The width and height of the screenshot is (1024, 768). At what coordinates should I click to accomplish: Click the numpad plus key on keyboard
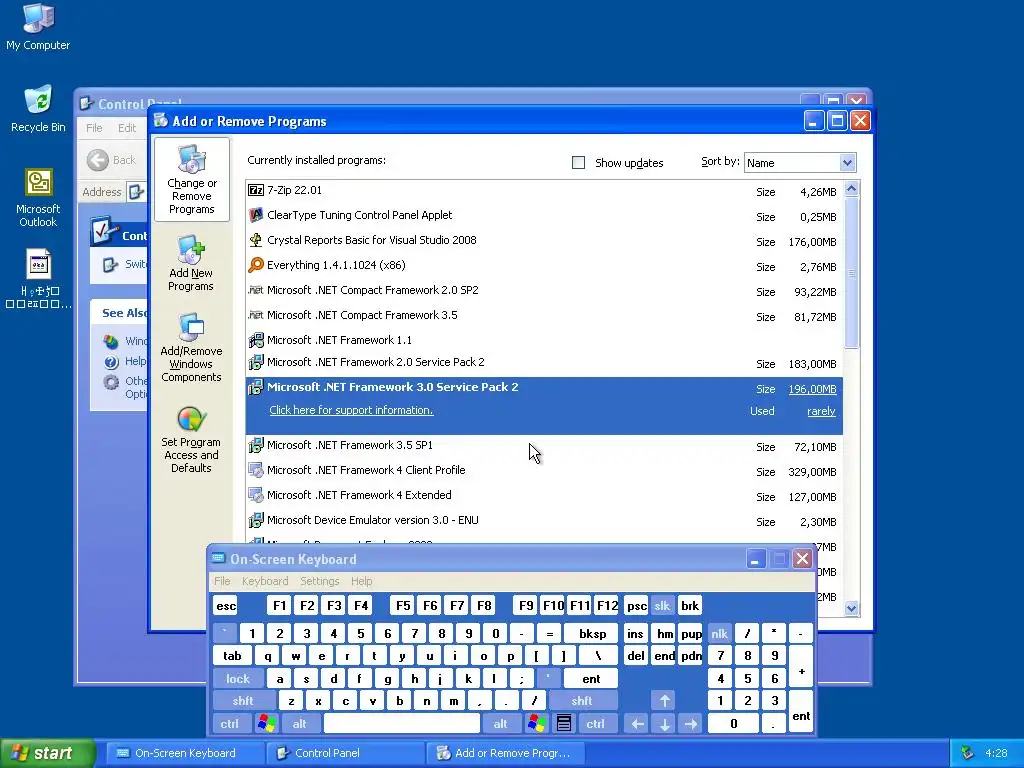[x=801, y=671]
